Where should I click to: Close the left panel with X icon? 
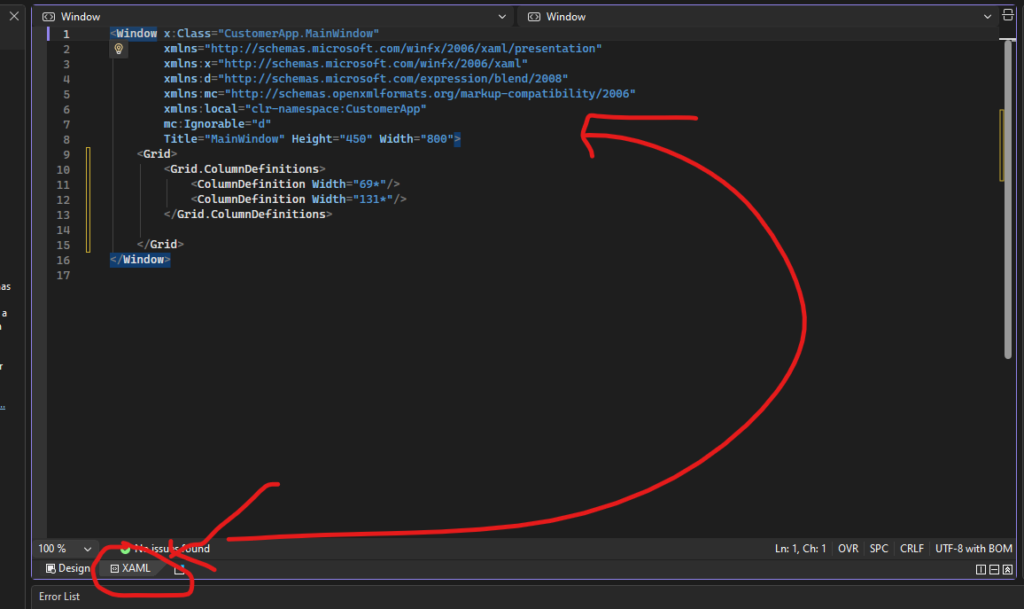point(14,16)
